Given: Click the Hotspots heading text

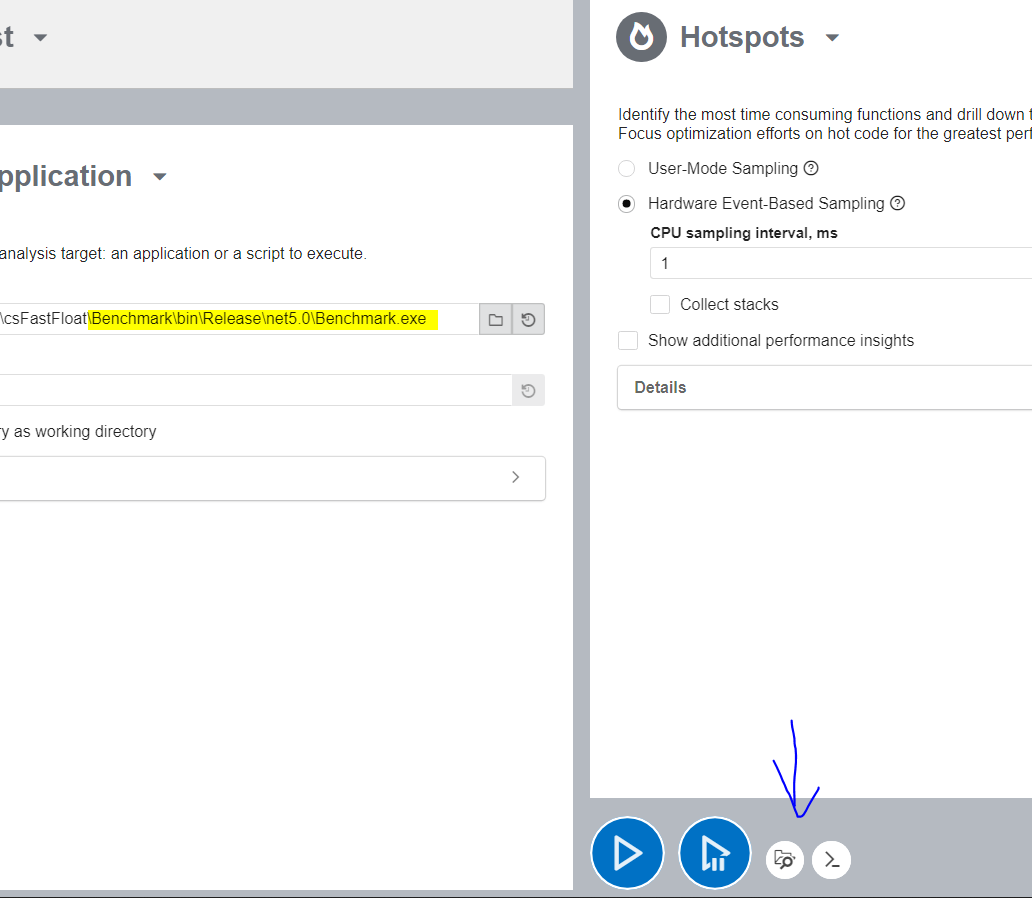Looking at the screenshot, I should (742, 37).
